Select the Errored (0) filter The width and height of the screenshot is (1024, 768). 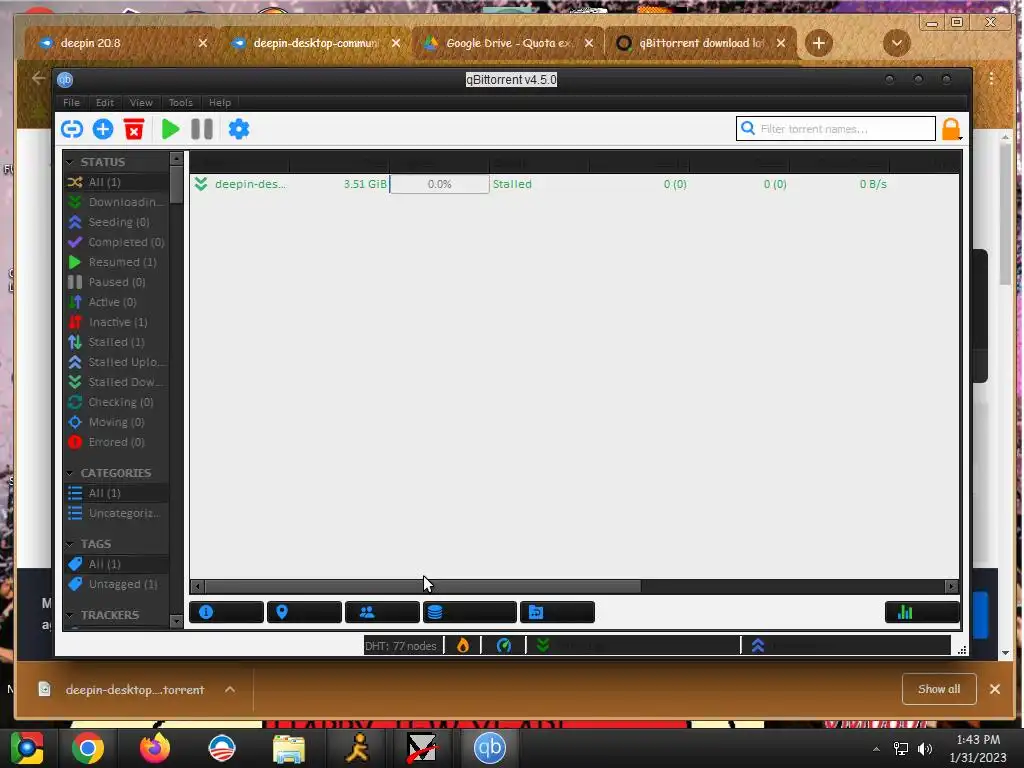(116, 442)
